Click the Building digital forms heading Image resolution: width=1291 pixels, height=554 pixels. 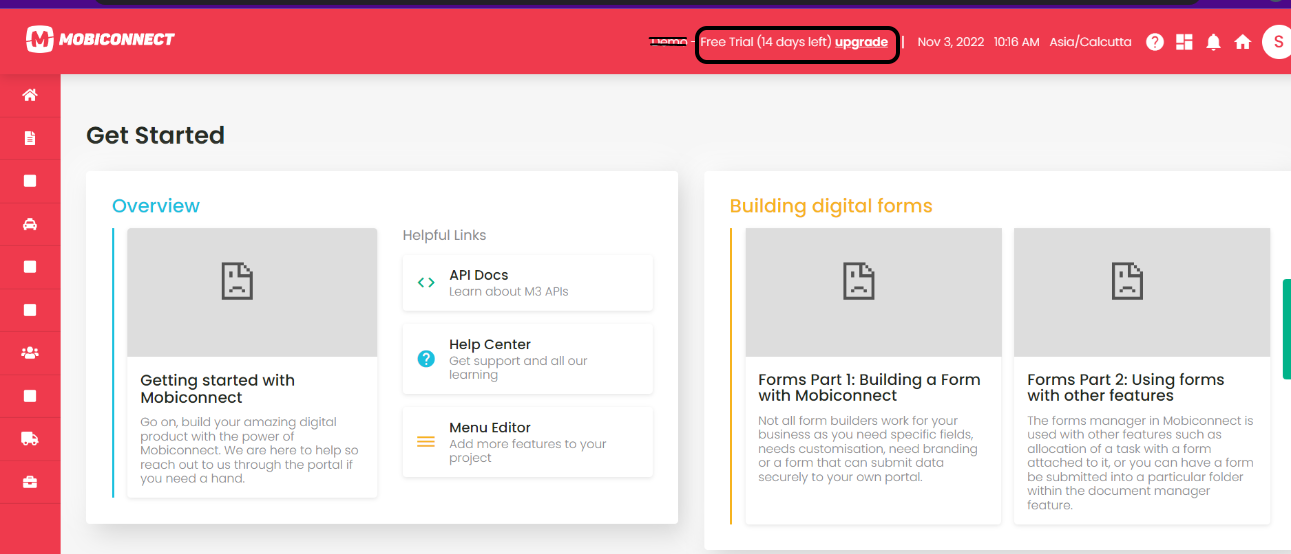pos(831,206)
